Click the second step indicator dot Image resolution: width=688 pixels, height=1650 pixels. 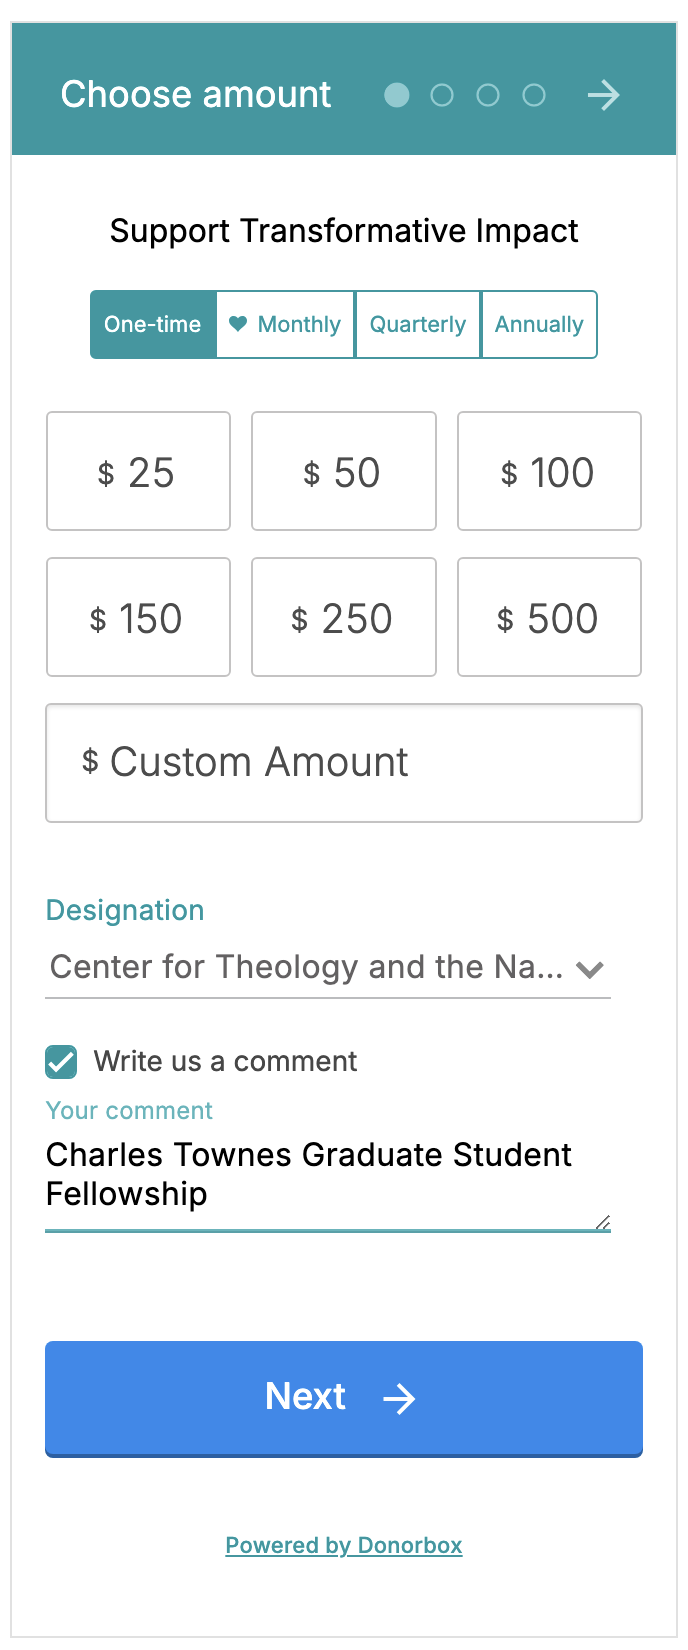[x=442, y=95]
